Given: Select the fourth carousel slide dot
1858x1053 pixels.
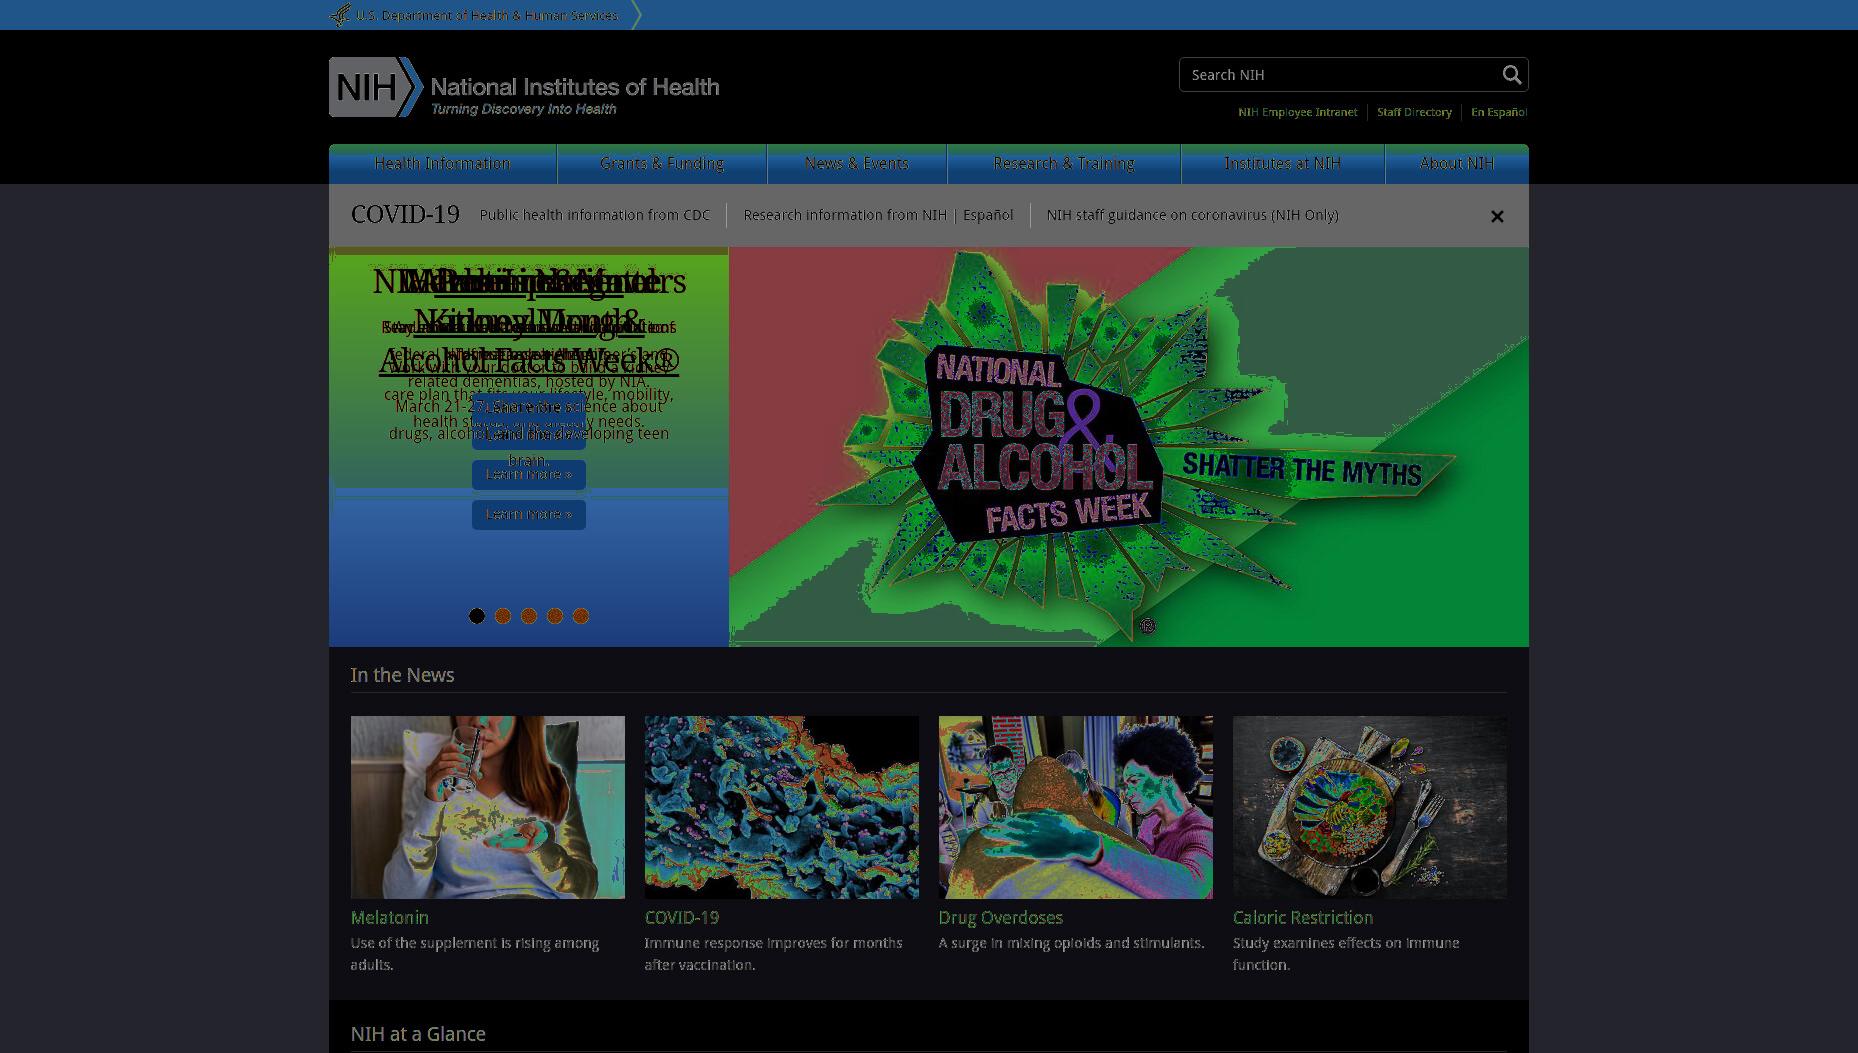Looking at the screenshot, I should pos(555,616).
